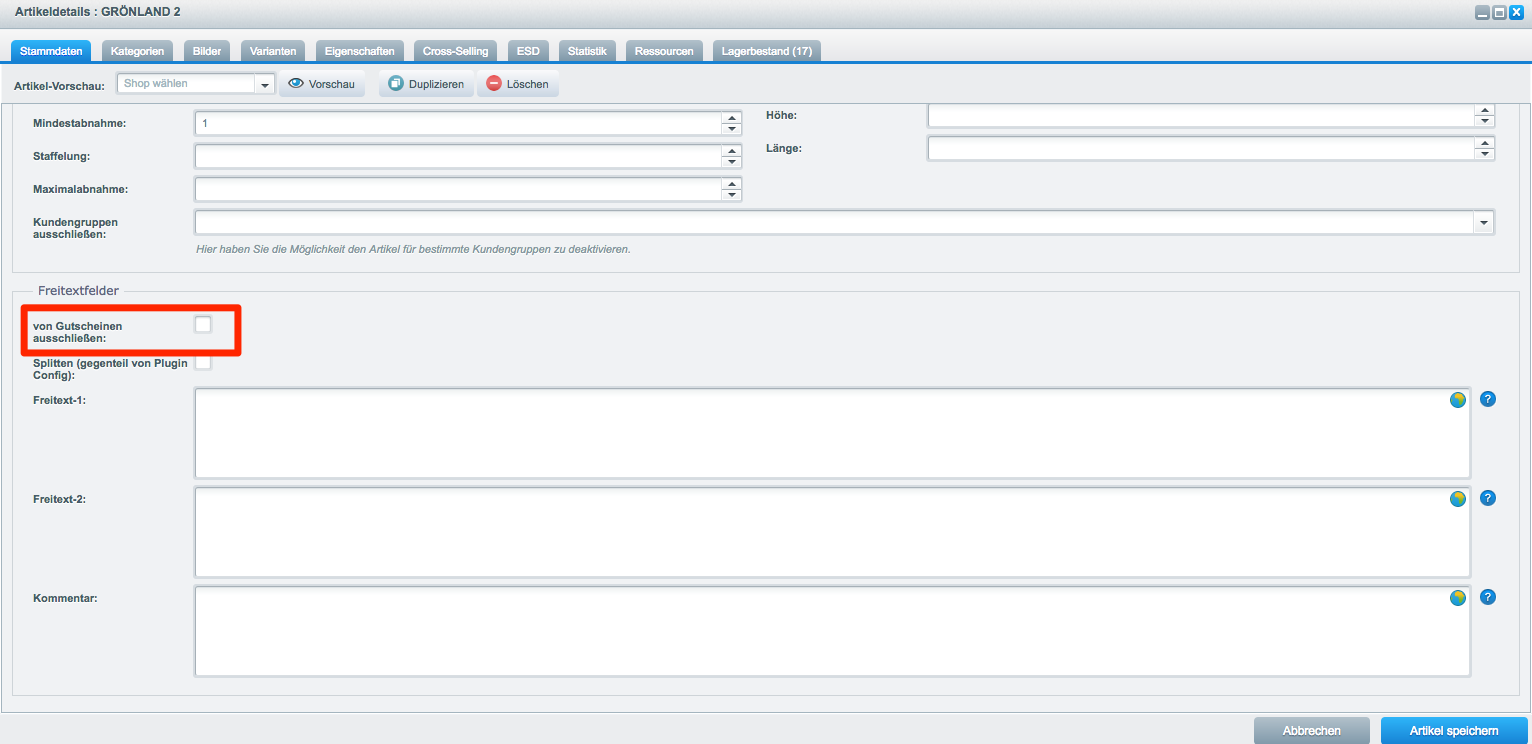The height and width of the screenshot is (744, 1532).
Task: Click into the Länge input field
Action: [x=1202, y=148]
